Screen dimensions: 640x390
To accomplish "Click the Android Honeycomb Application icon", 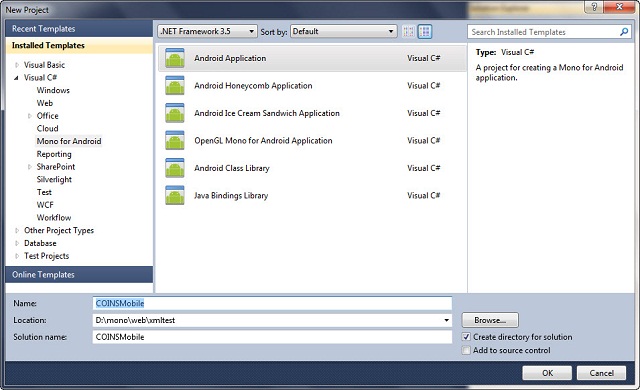I will tap(175, 86).
